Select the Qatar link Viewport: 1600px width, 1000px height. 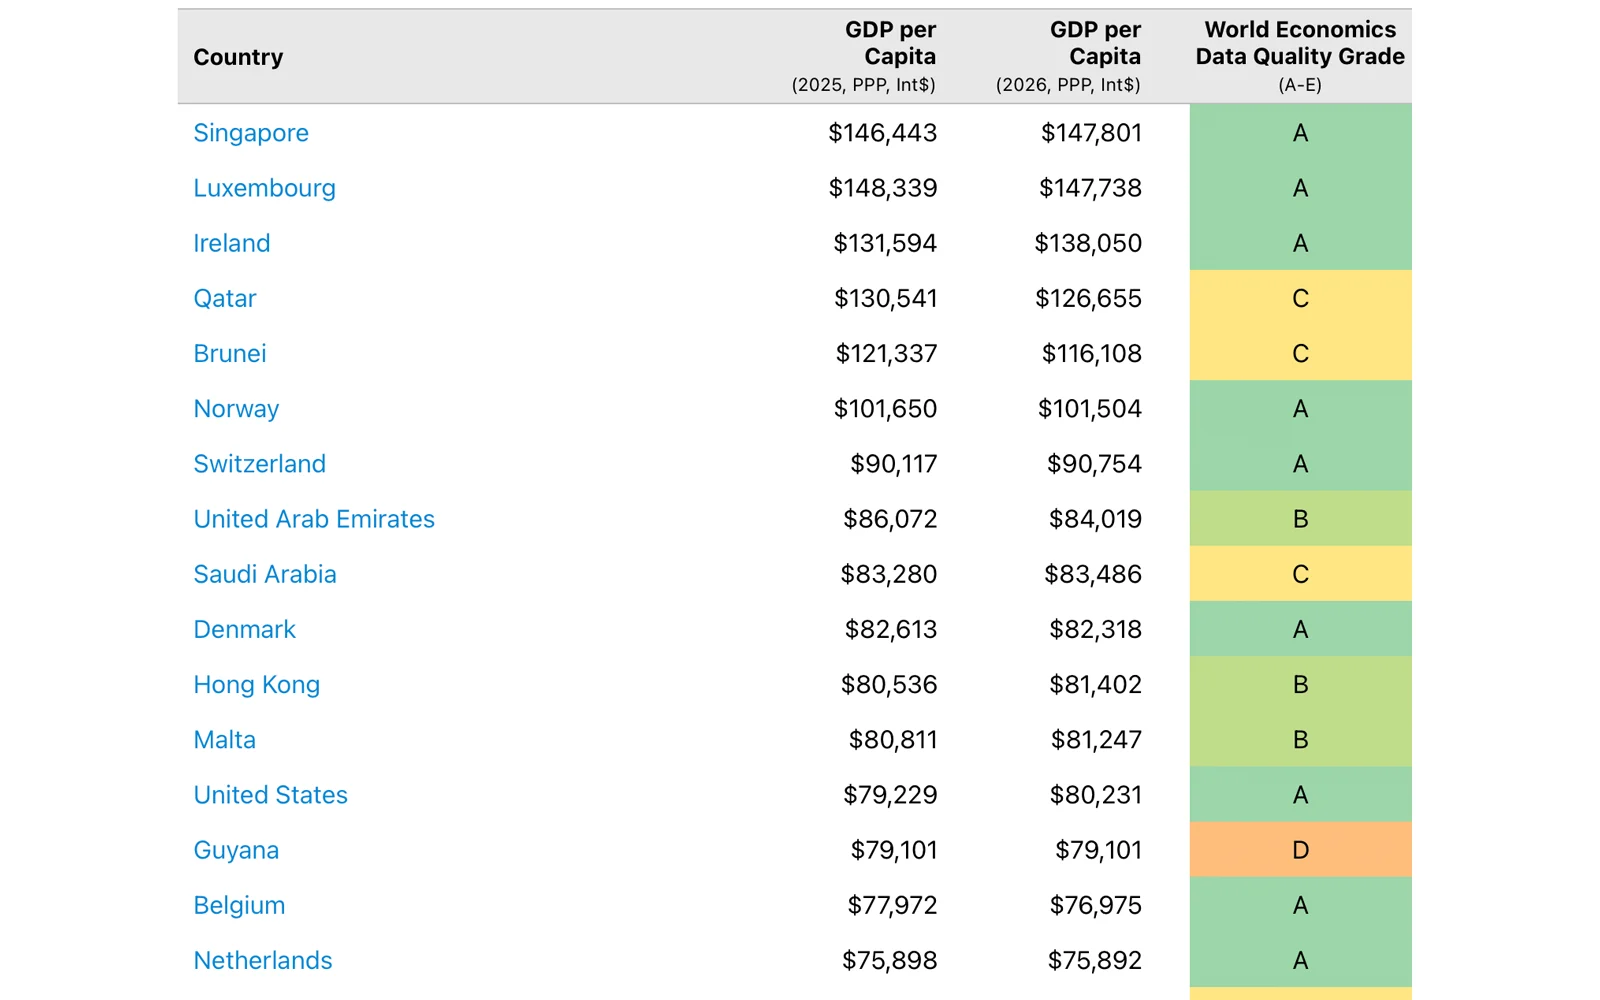click(x=225, y=298)
